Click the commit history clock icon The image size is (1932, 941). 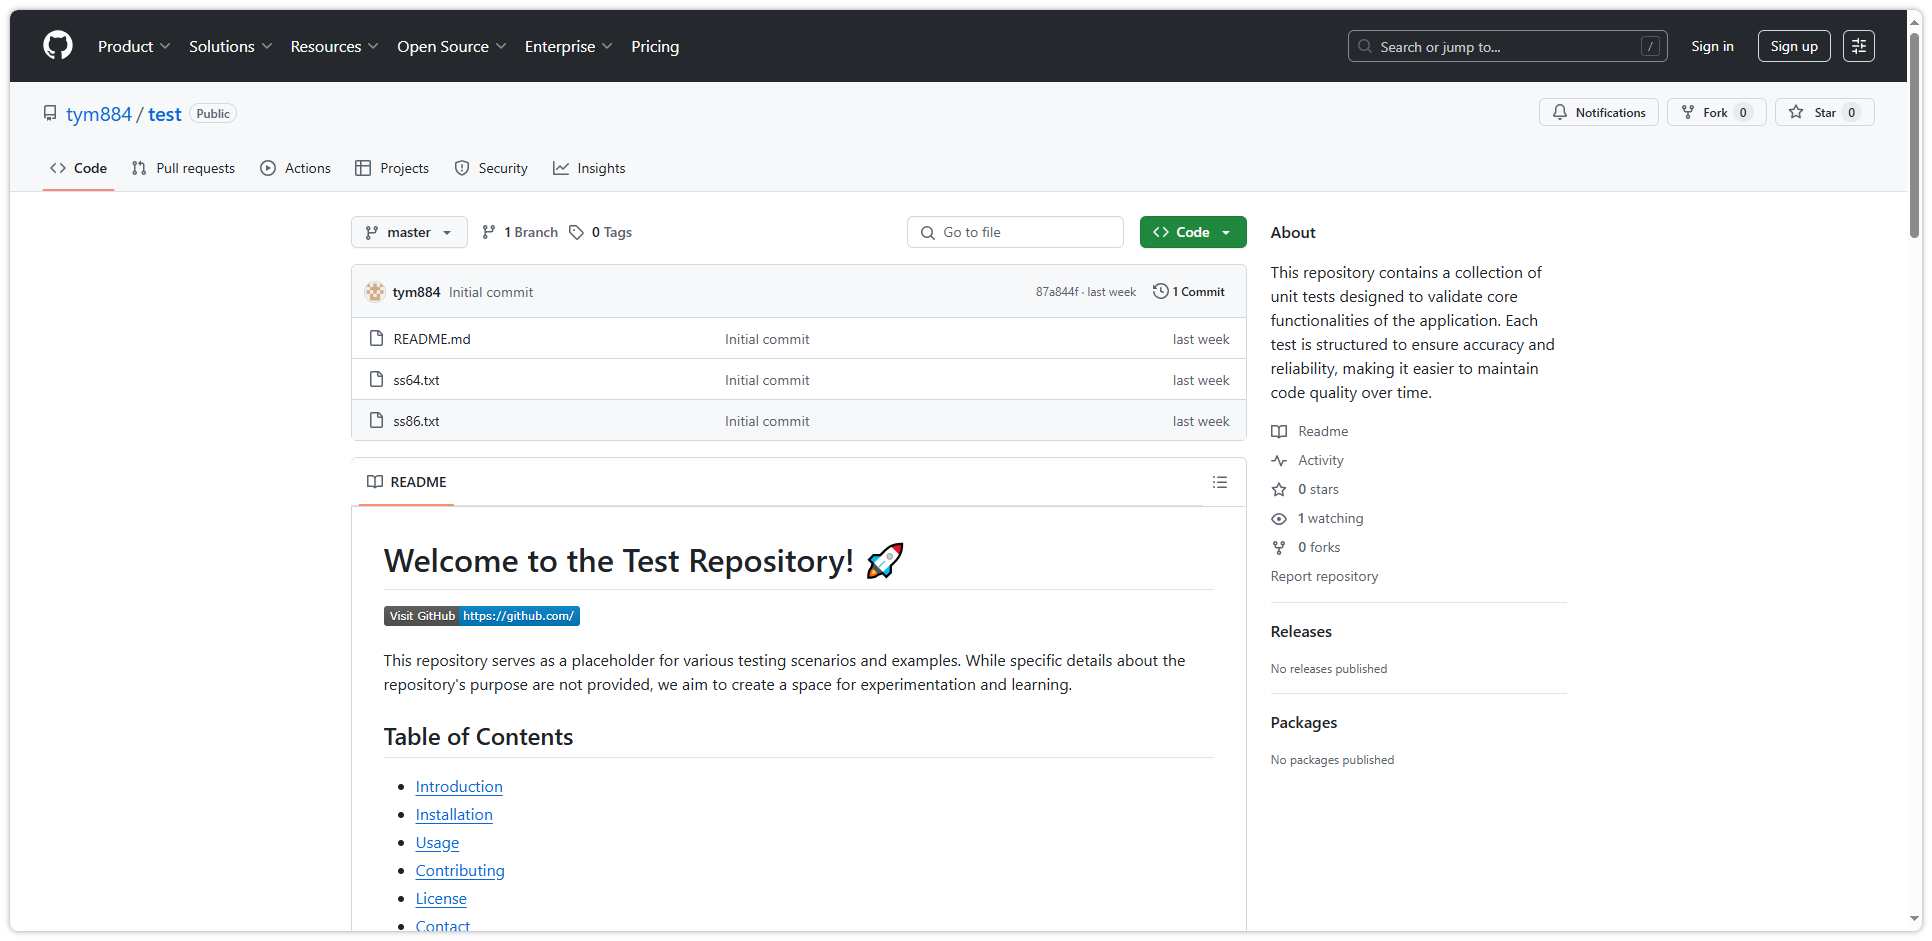tap(1160, 292)
